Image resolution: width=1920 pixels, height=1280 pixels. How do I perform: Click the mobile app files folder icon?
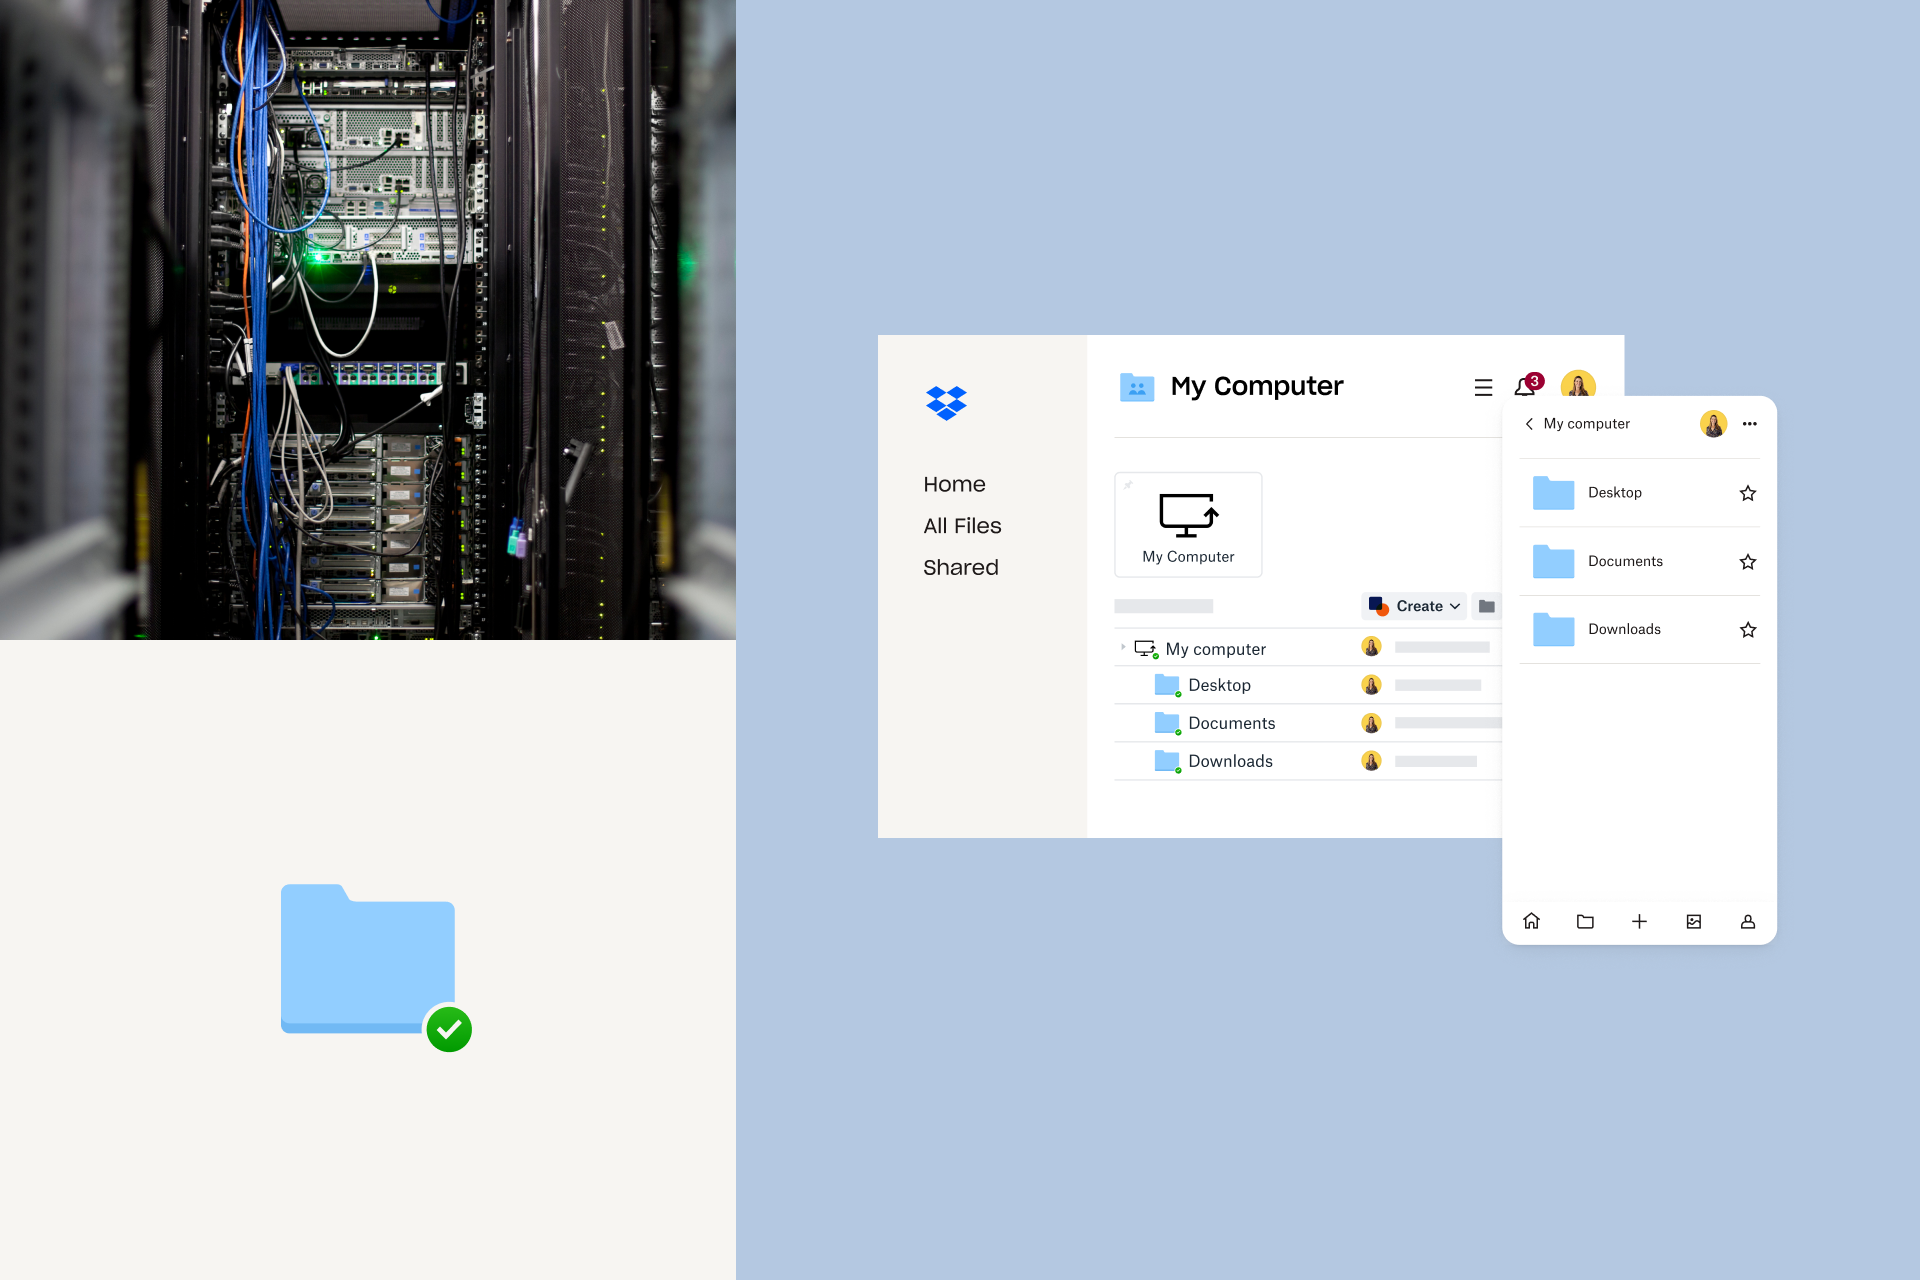[1584, 921]
